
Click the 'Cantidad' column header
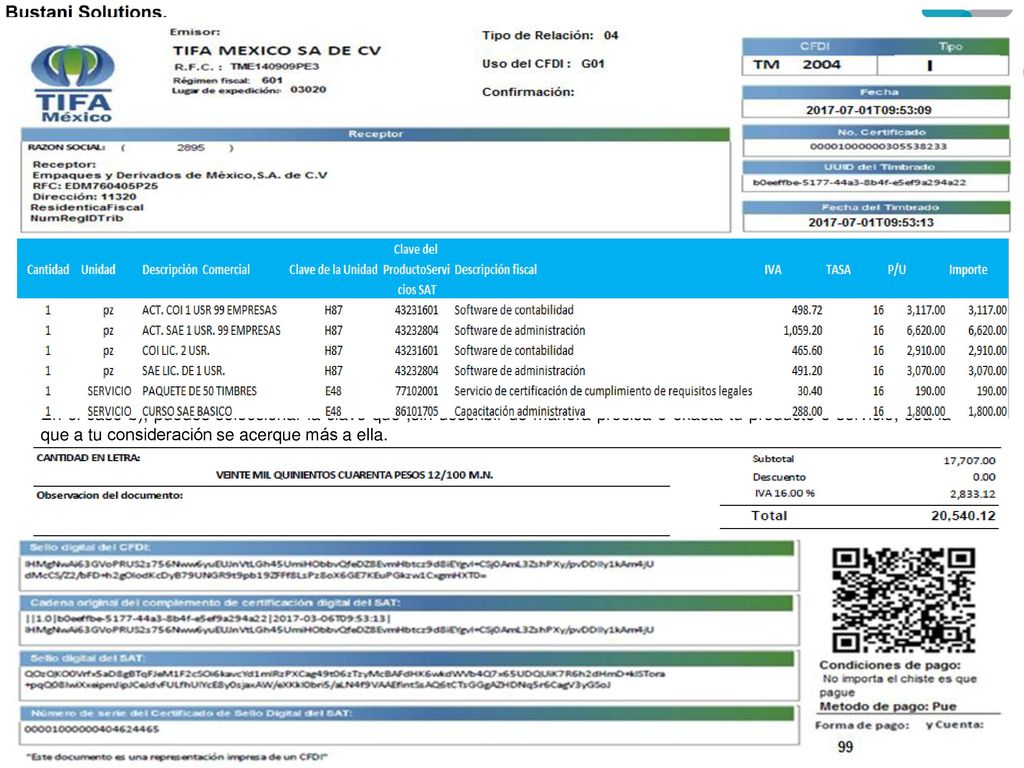coord(48,270)
